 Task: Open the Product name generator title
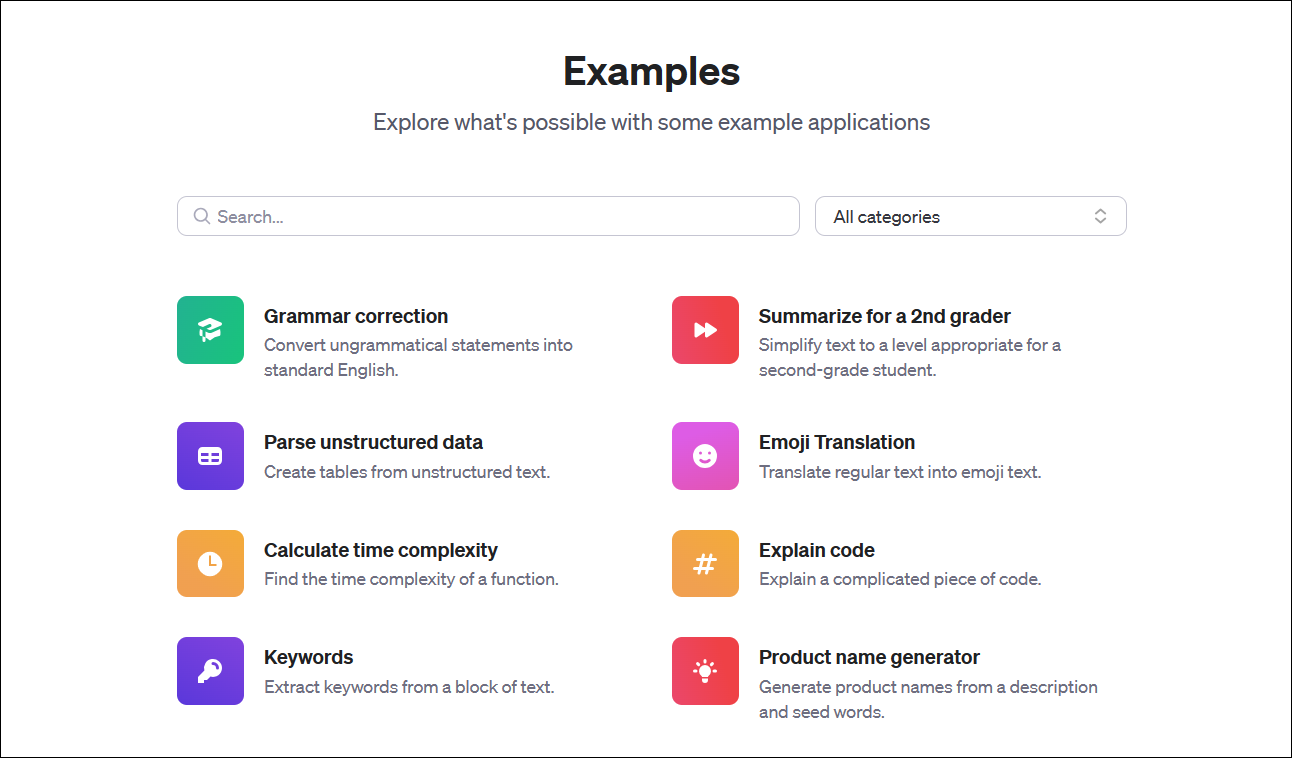pyautogui.click(x=868, y=658)
